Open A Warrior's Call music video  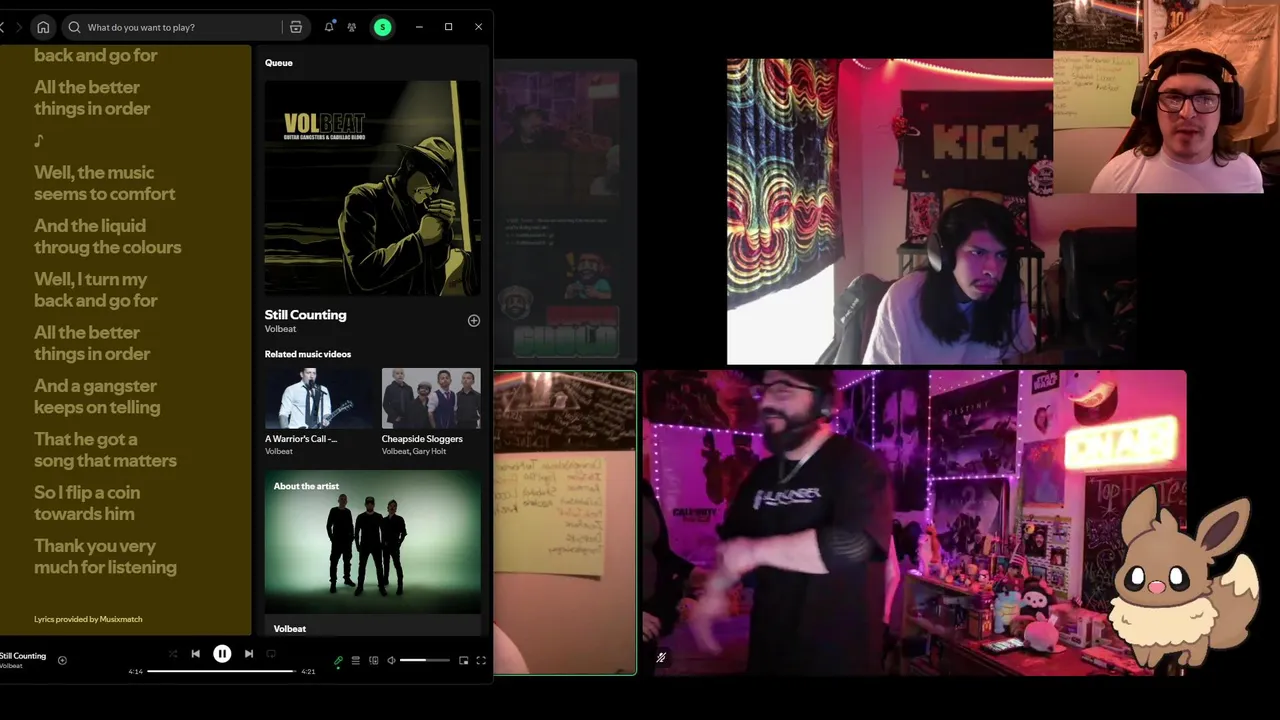coord(318,398)
